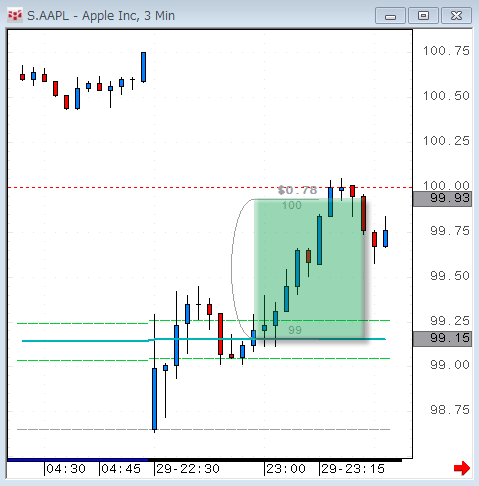Click the red scroll-right arrow
Screen dimensions: 479x486
[462, 468]
